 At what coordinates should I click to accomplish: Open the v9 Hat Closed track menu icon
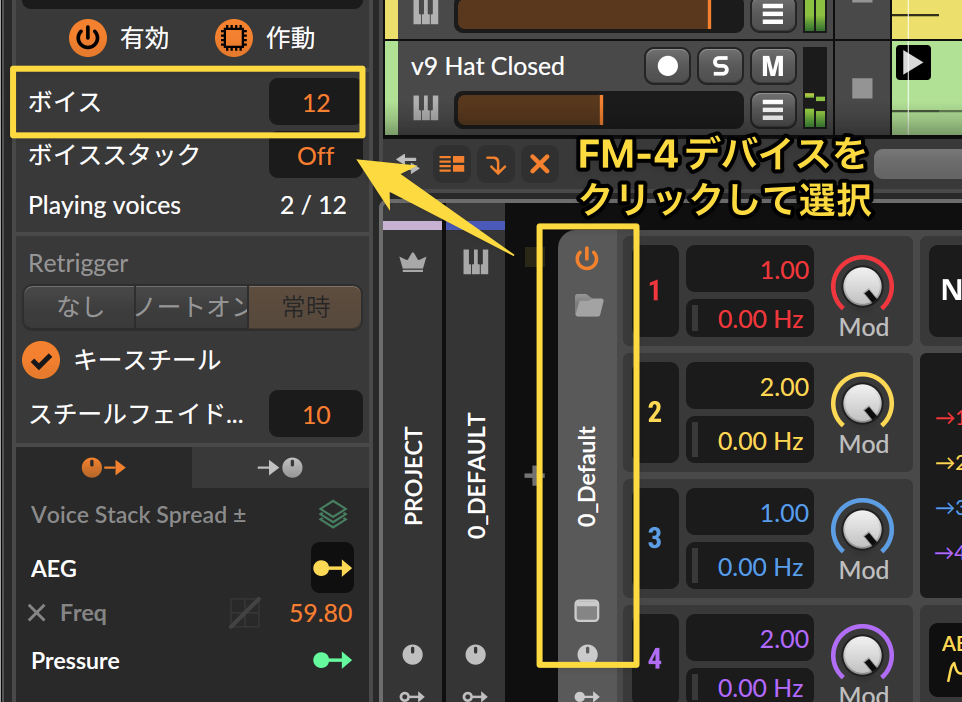(773, 110)
